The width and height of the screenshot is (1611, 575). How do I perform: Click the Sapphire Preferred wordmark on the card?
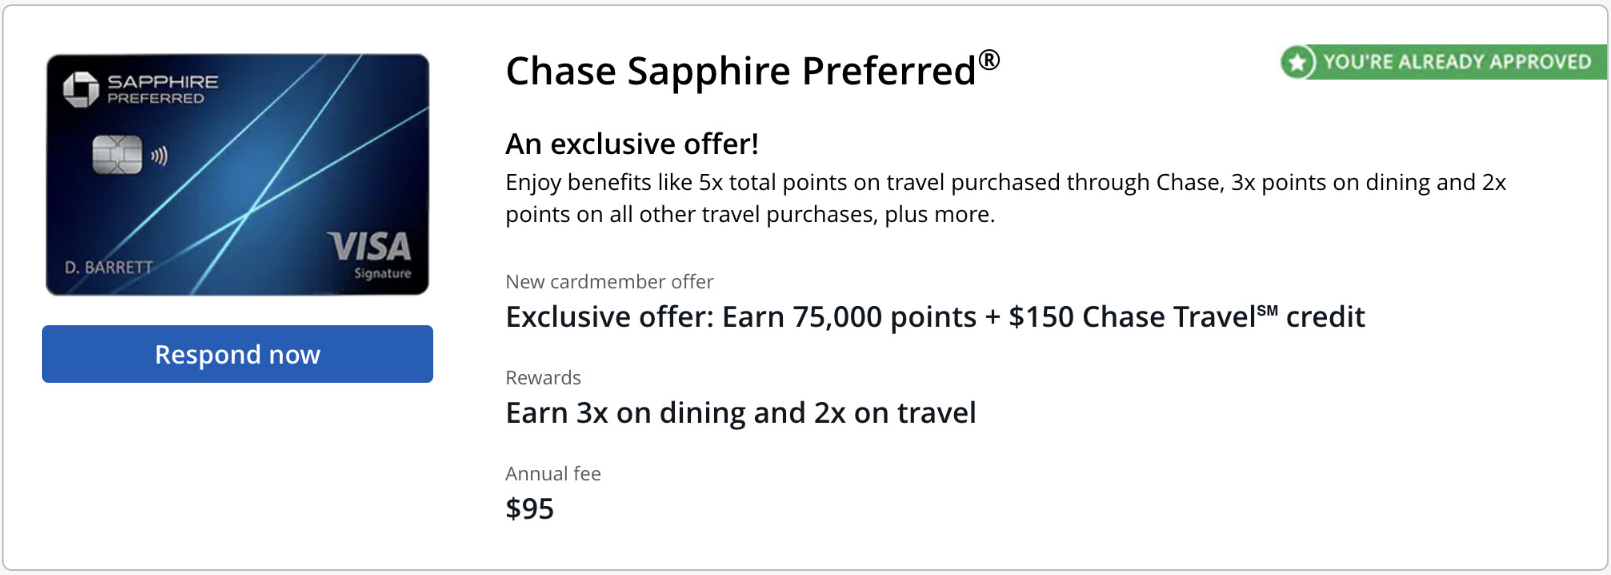(162, 89)
